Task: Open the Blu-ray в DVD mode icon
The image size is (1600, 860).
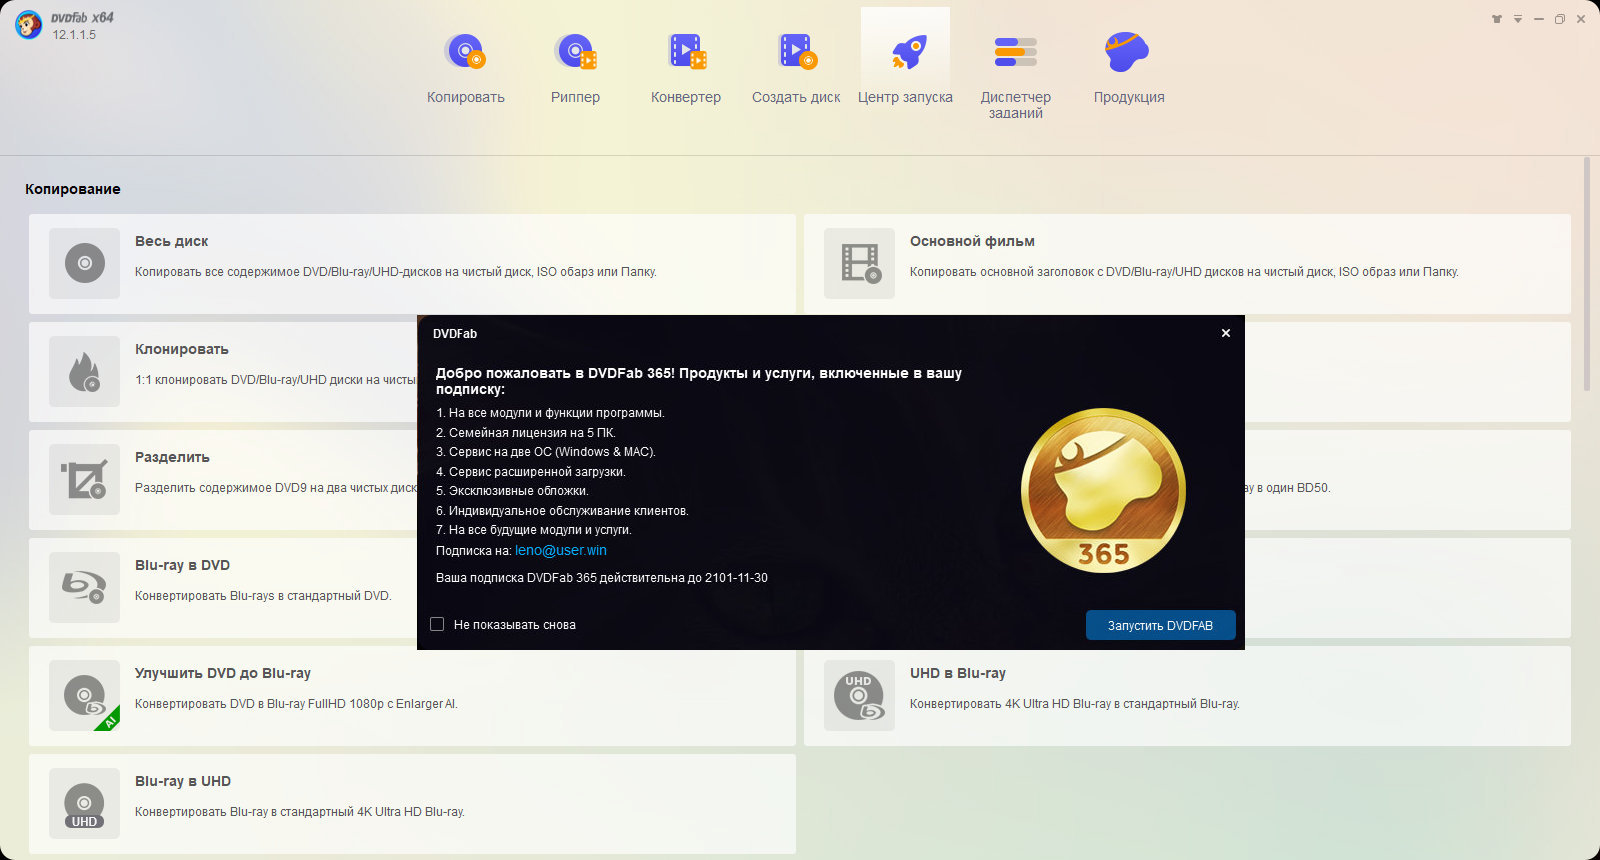Action: point(85,588)
